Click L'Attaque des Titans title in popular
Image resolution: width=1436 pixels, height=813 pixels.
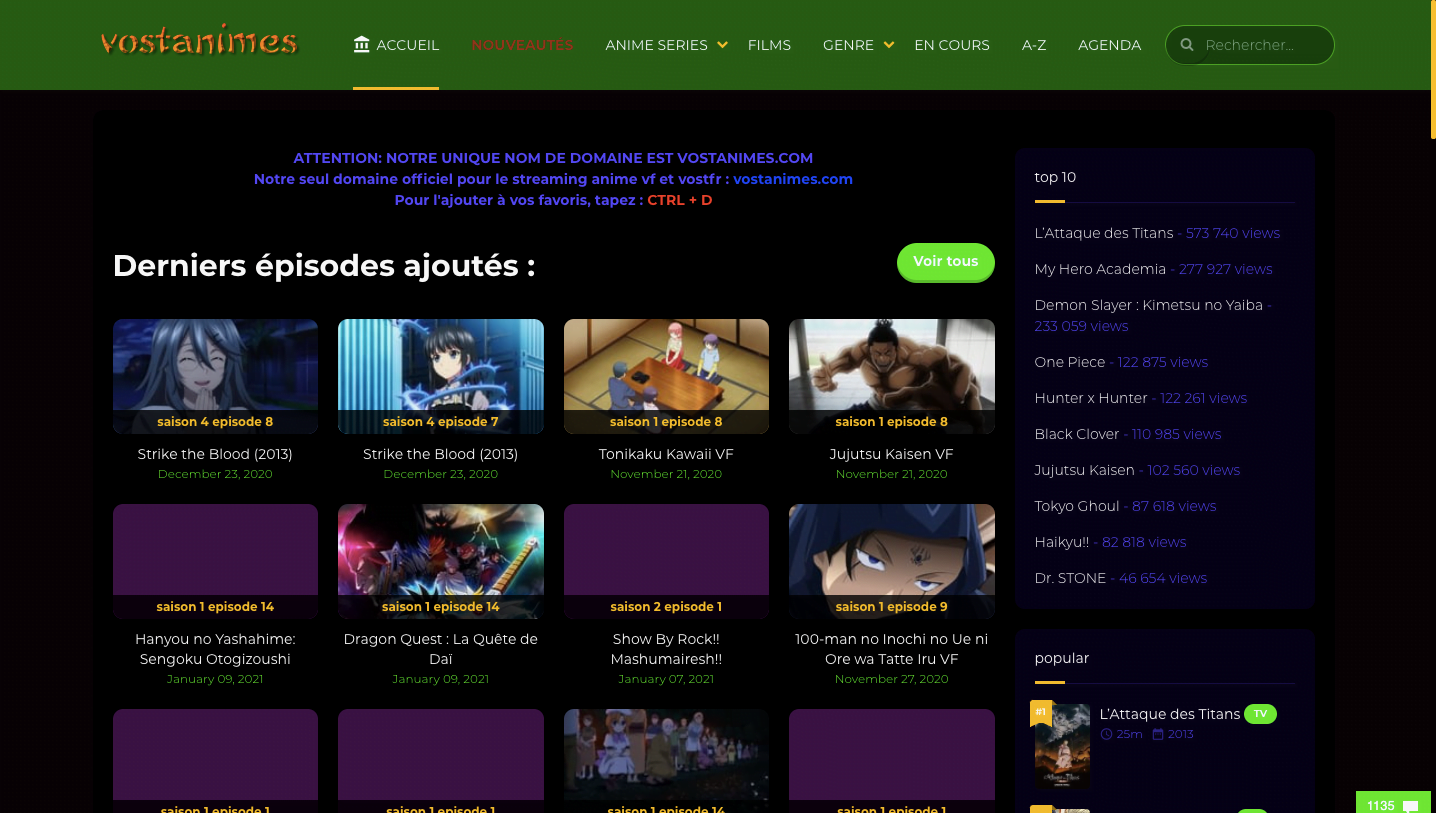[x=1170, y=714]
